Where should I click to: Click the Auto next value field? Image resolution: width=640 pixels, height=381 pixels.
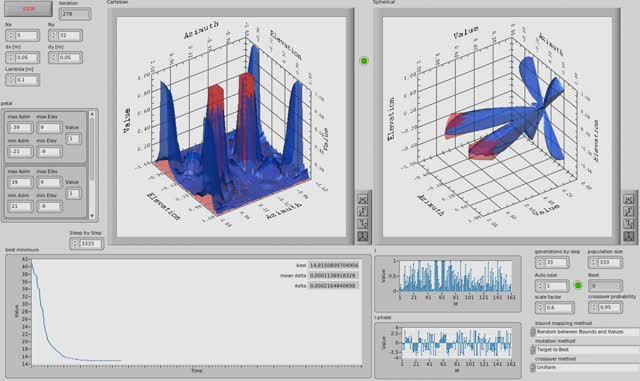(x=556, y=285)
